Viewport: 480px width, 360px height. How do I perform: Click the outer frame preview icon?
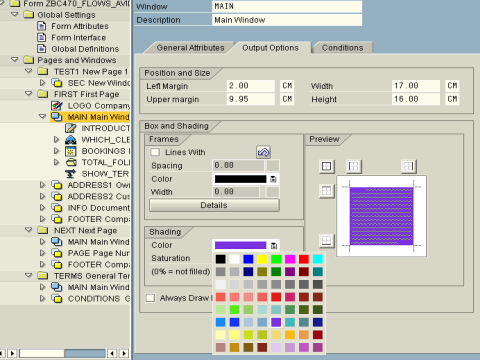click(326, 166)
